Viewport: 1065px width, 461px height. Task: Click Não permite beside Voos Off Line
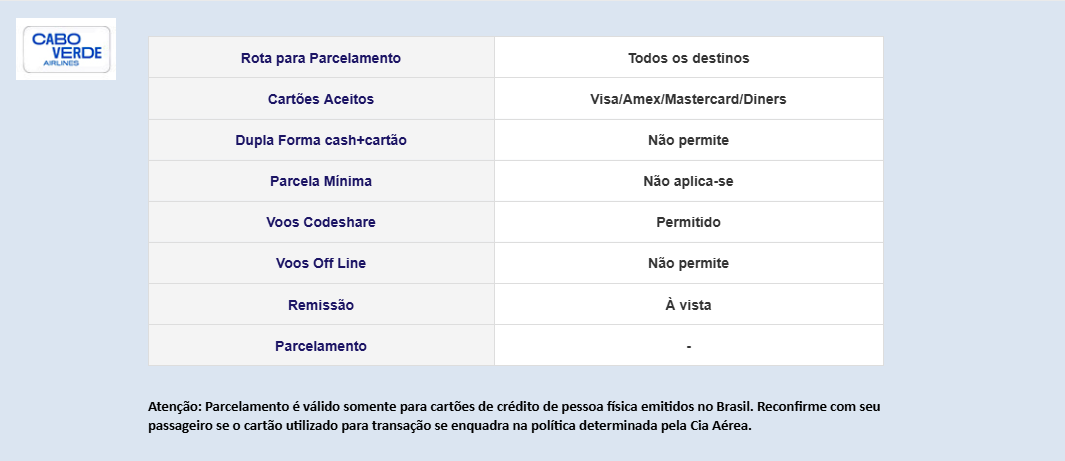pyautogui.click(x=689, y=263)
